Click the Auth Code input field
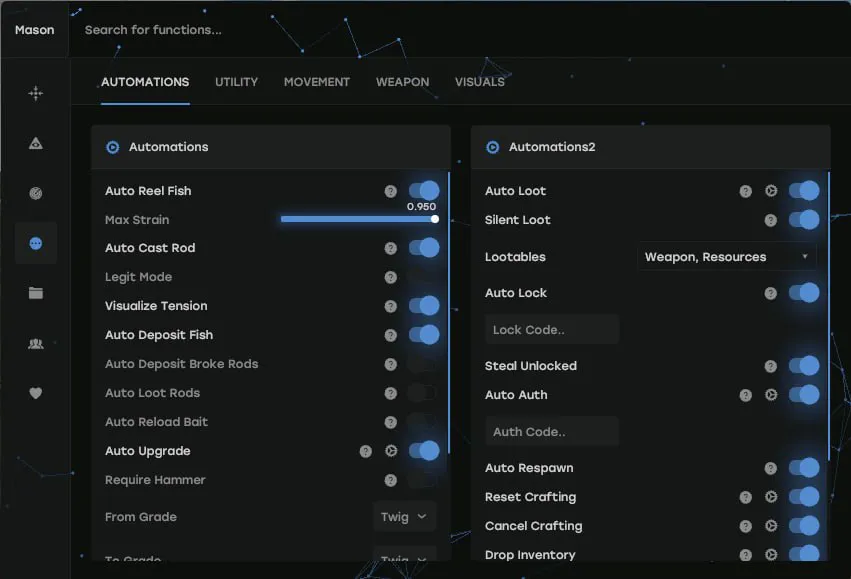This screenshot has height=579, width=851. pos(552,431)
